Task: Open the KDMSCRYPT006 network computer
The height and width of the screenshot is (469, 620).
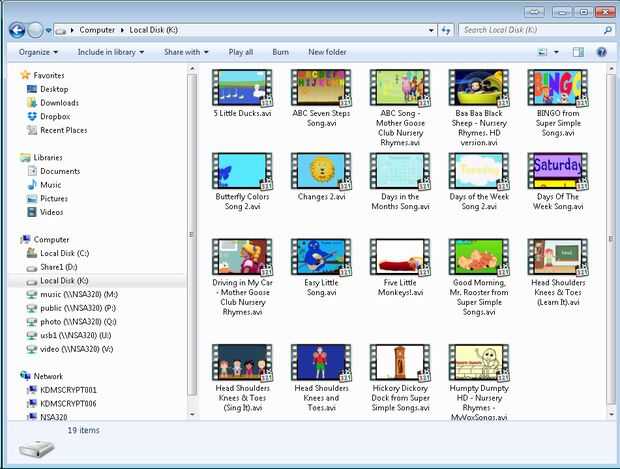Action: point(62,403)
